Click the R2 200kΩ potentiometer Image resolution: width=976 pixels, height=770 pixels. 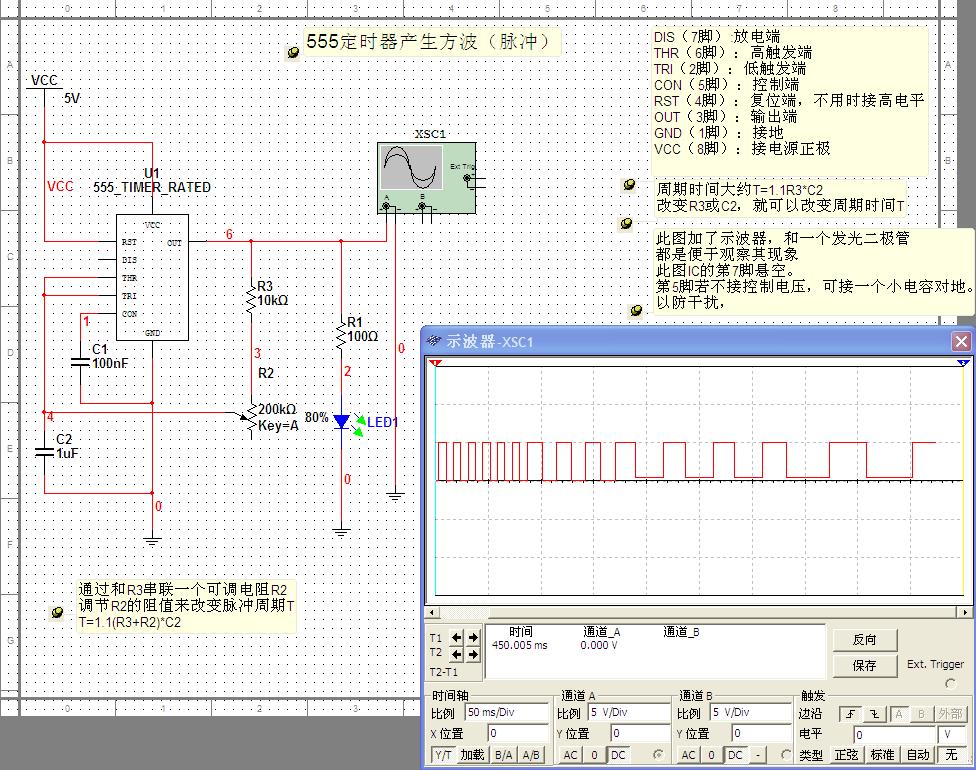(x=252, y=421)
